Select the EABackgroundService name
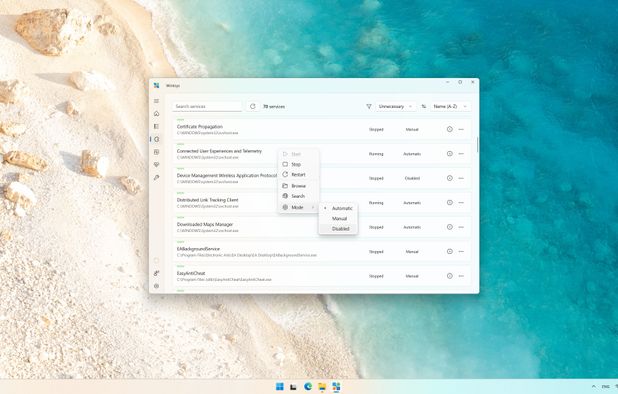Viewport: 618px width, 394px height. 198,249
